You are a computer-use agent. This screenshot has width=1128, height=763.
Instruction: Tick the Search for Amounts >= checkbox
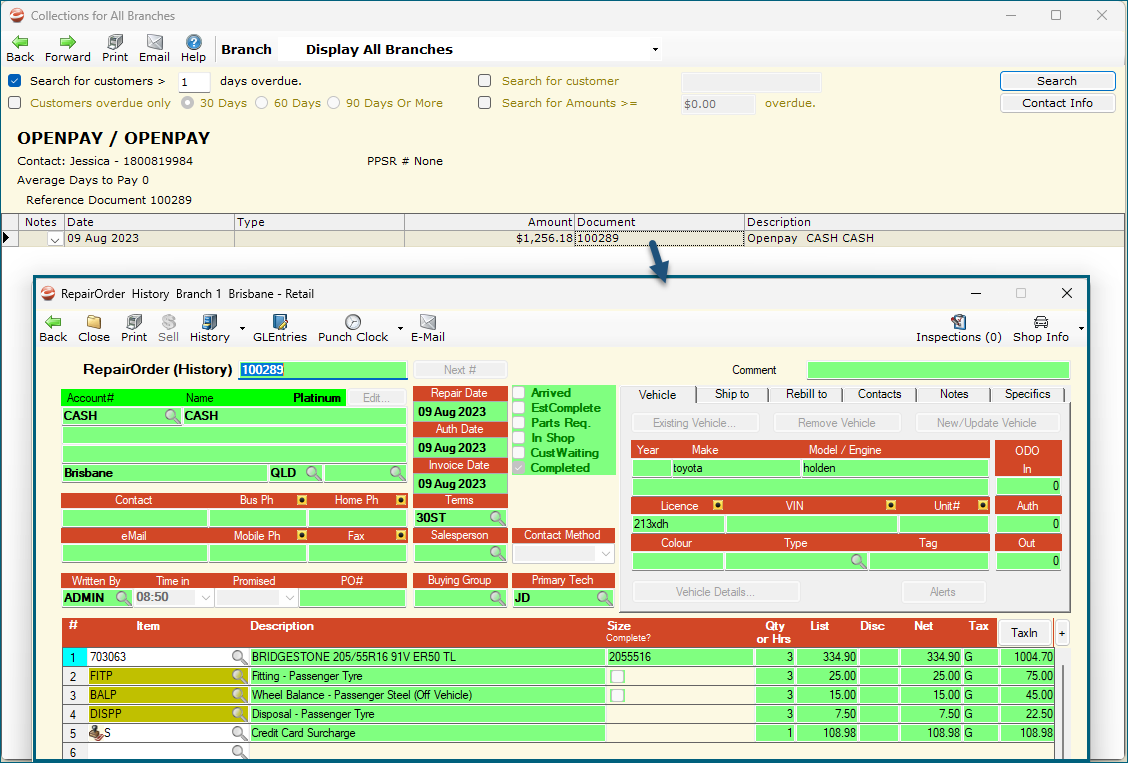[485, 103]
